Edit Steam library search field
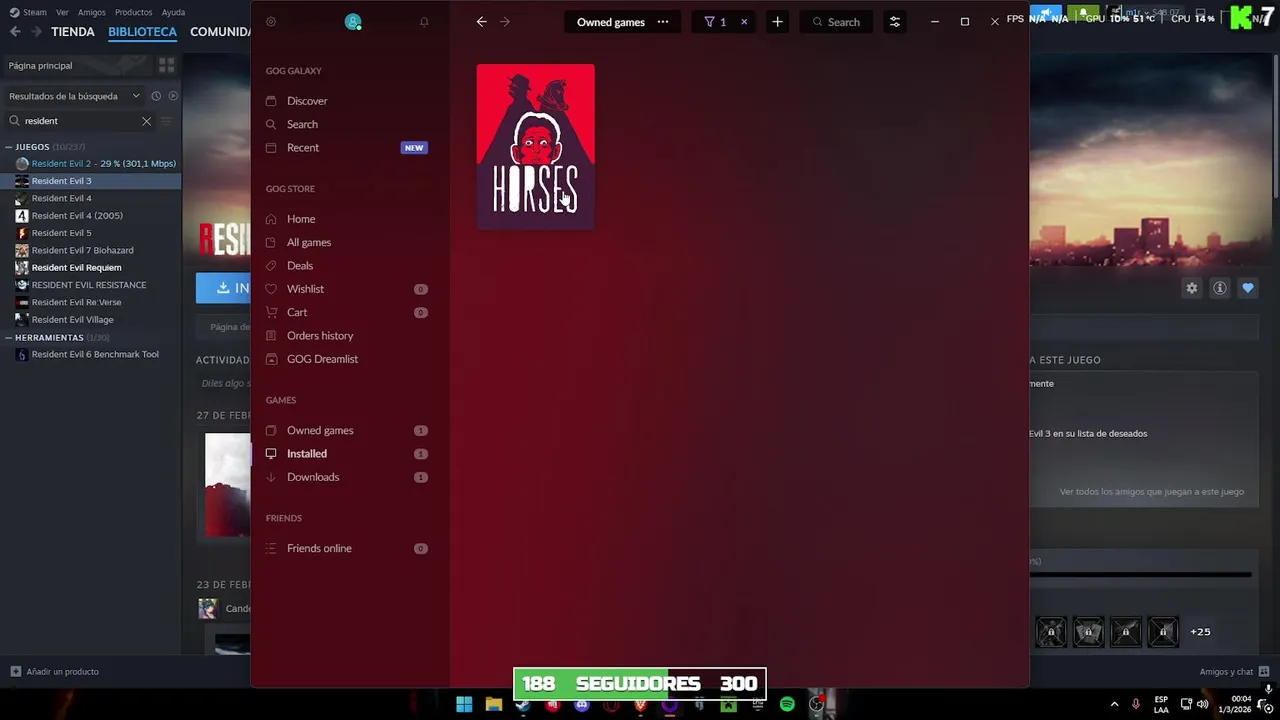 [x=80, y=121]
